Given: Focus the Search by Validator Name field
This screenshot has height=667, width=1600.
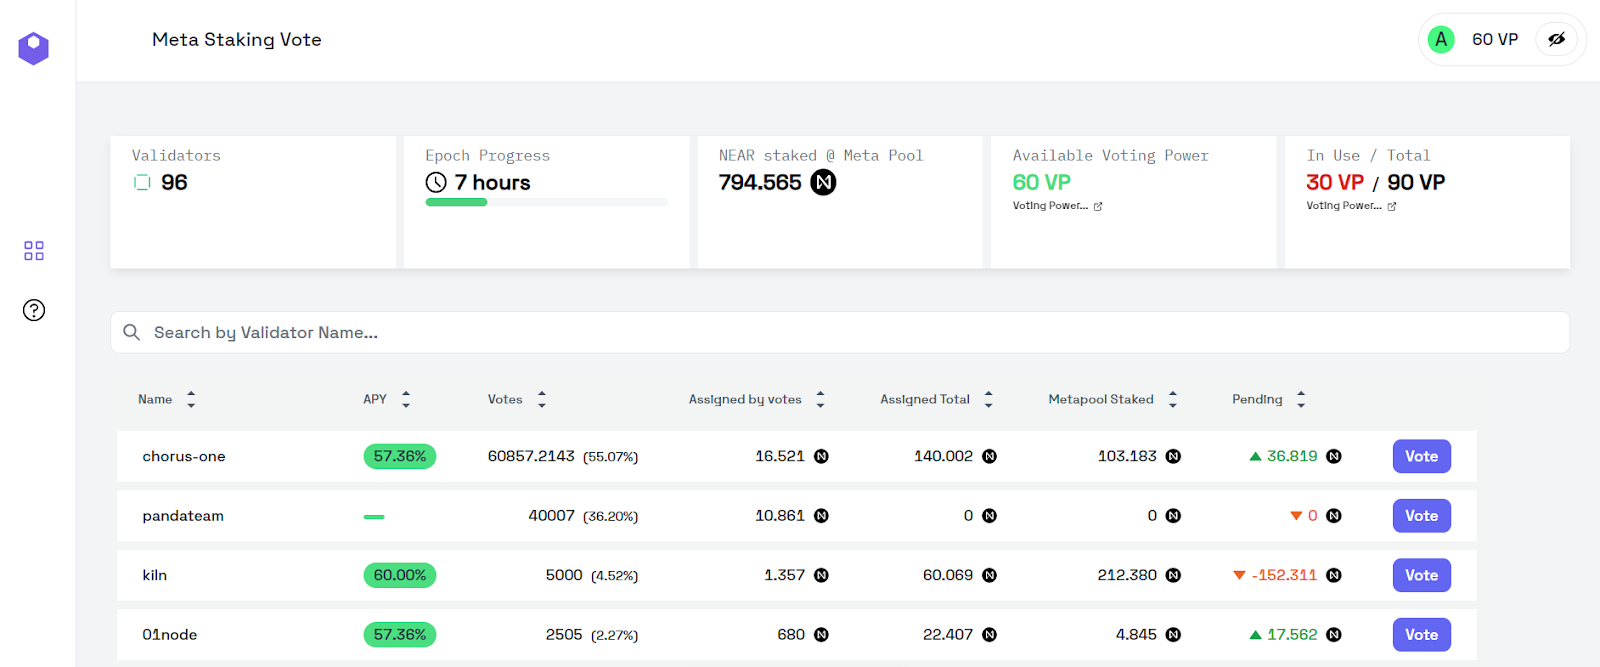Looking at the screenshot, I should (x=840, y=332).
